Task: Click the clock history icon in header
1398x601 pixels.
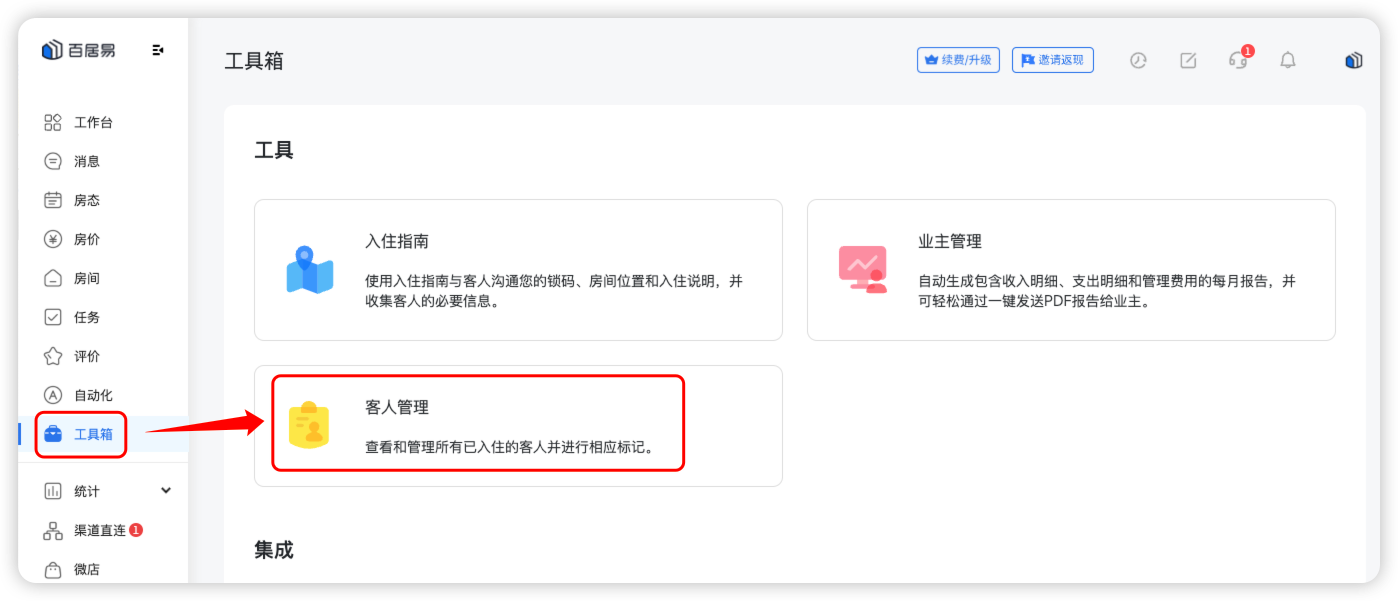Action: [1138, 60]
